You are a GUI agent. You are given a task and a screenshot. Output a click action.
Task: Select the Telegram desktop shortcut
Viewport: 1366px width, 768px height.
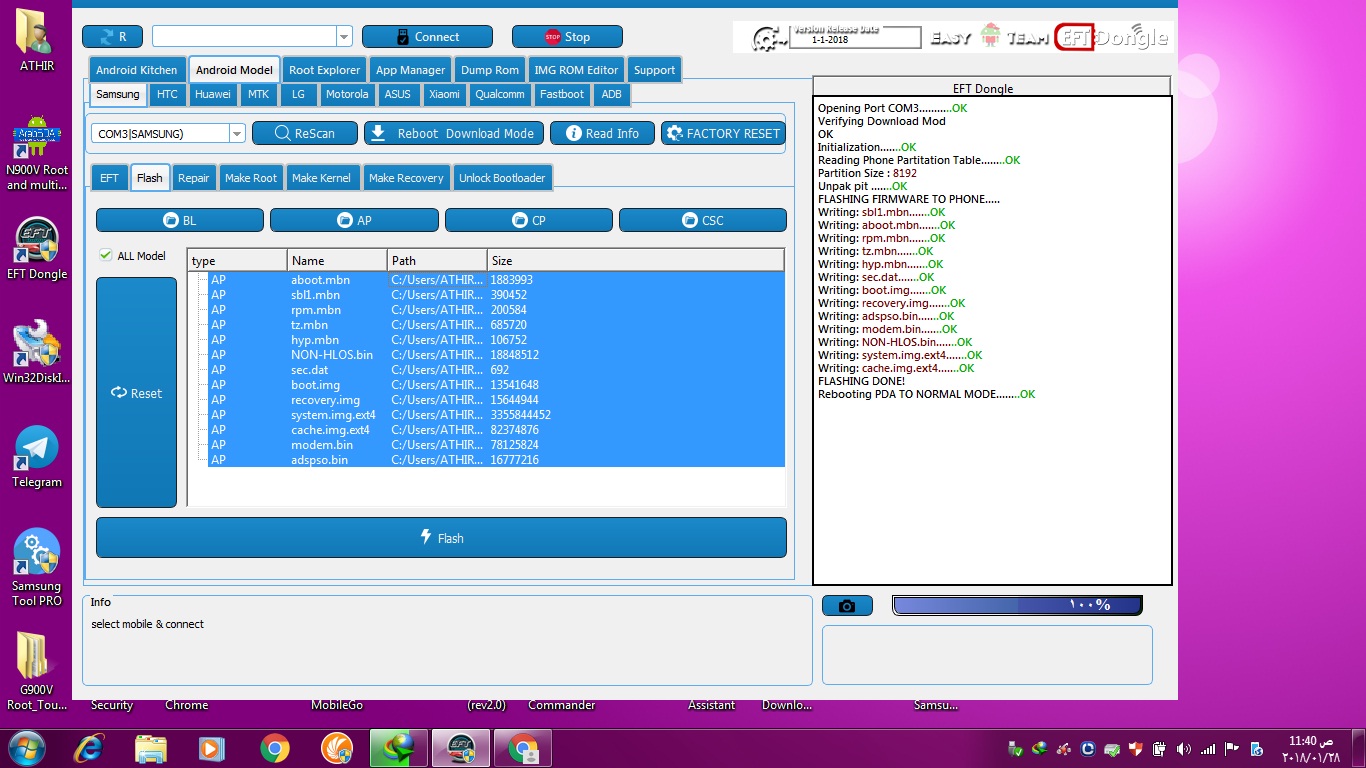[x=37, y=457]
